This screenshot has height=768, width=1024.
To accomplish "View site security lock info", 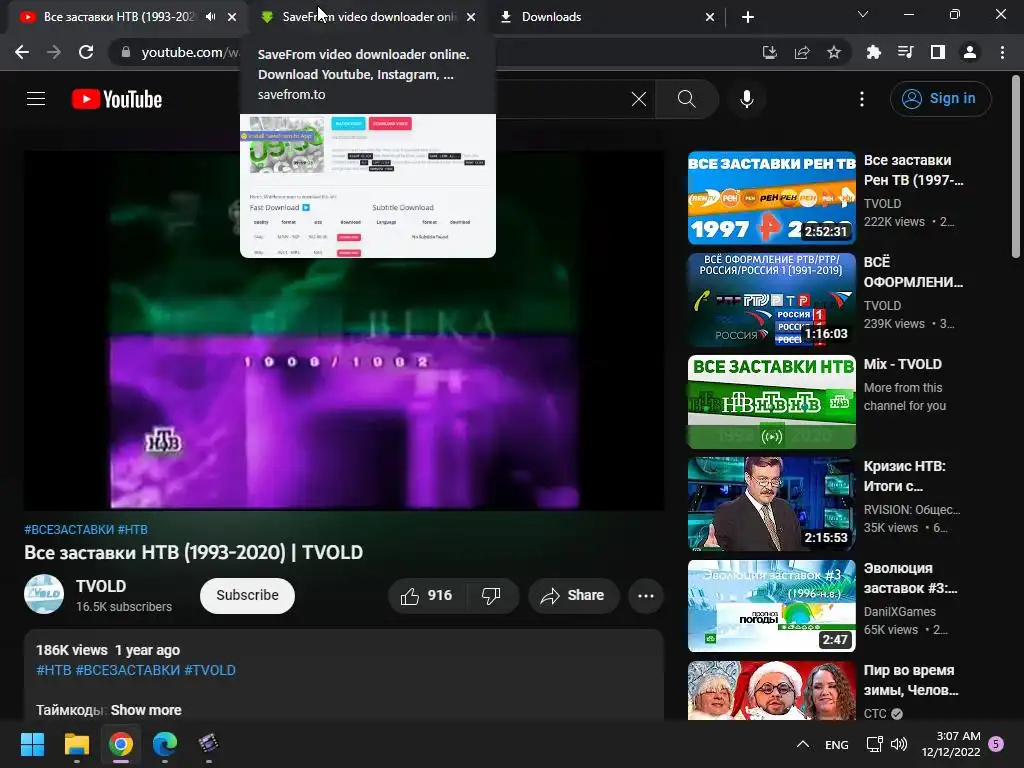I will click(126, 52).
